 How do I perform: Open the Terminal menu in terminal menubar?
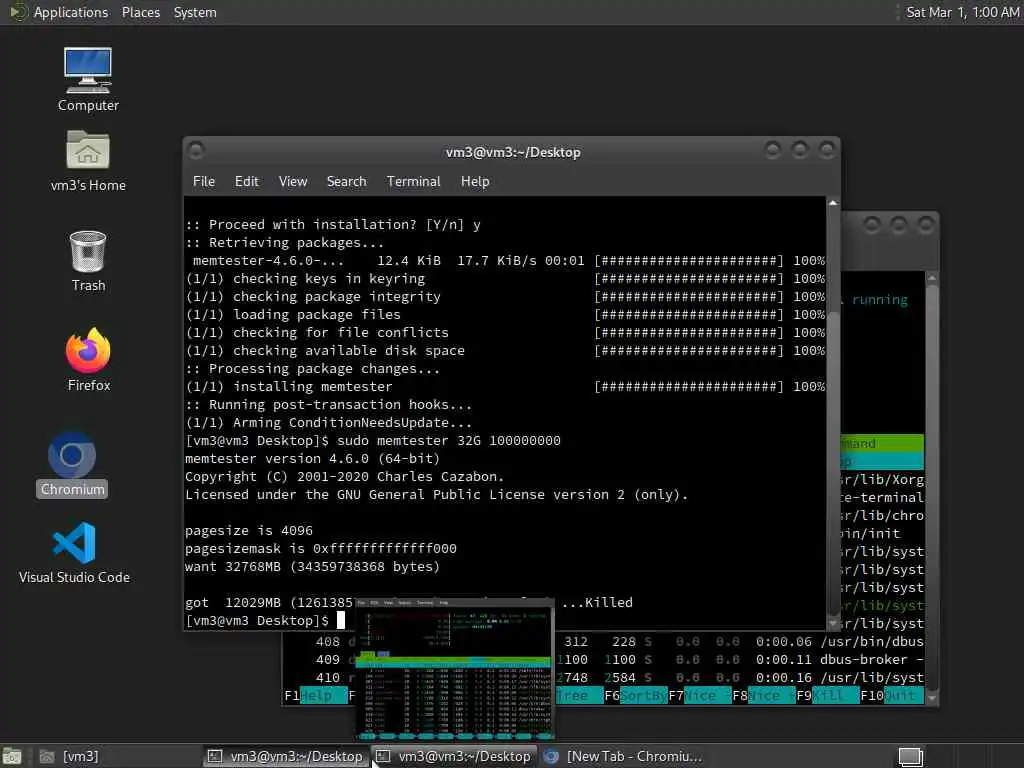click(x=413, y=182)
